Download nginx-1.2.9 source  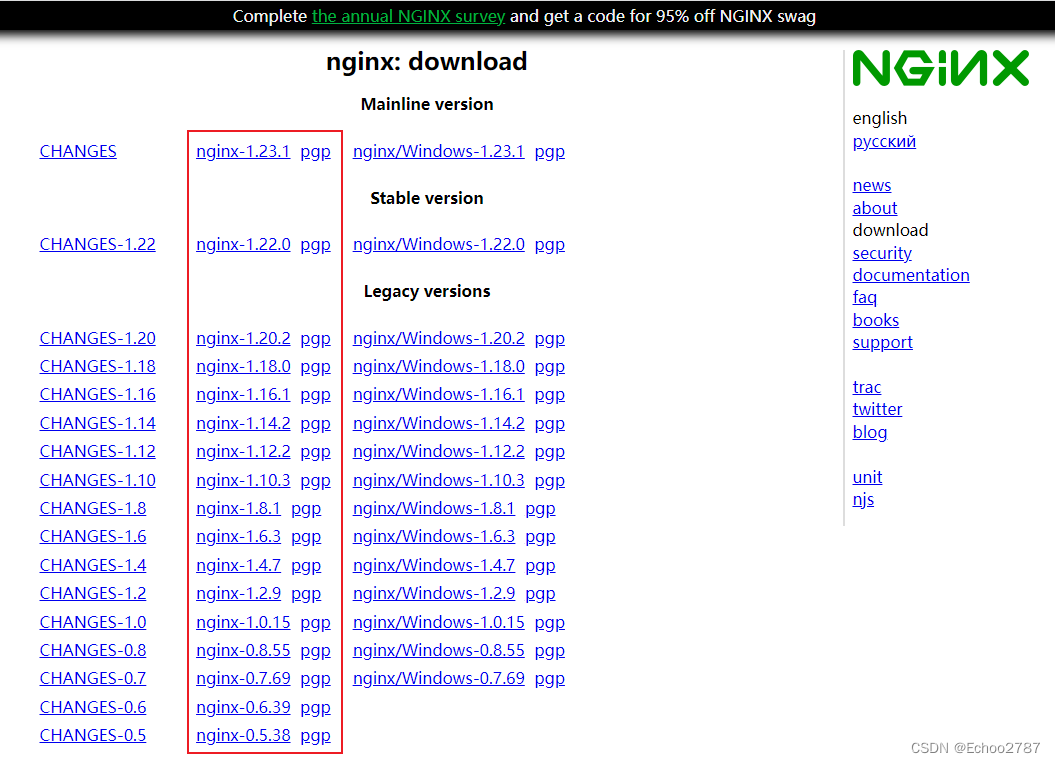[238, 593]
